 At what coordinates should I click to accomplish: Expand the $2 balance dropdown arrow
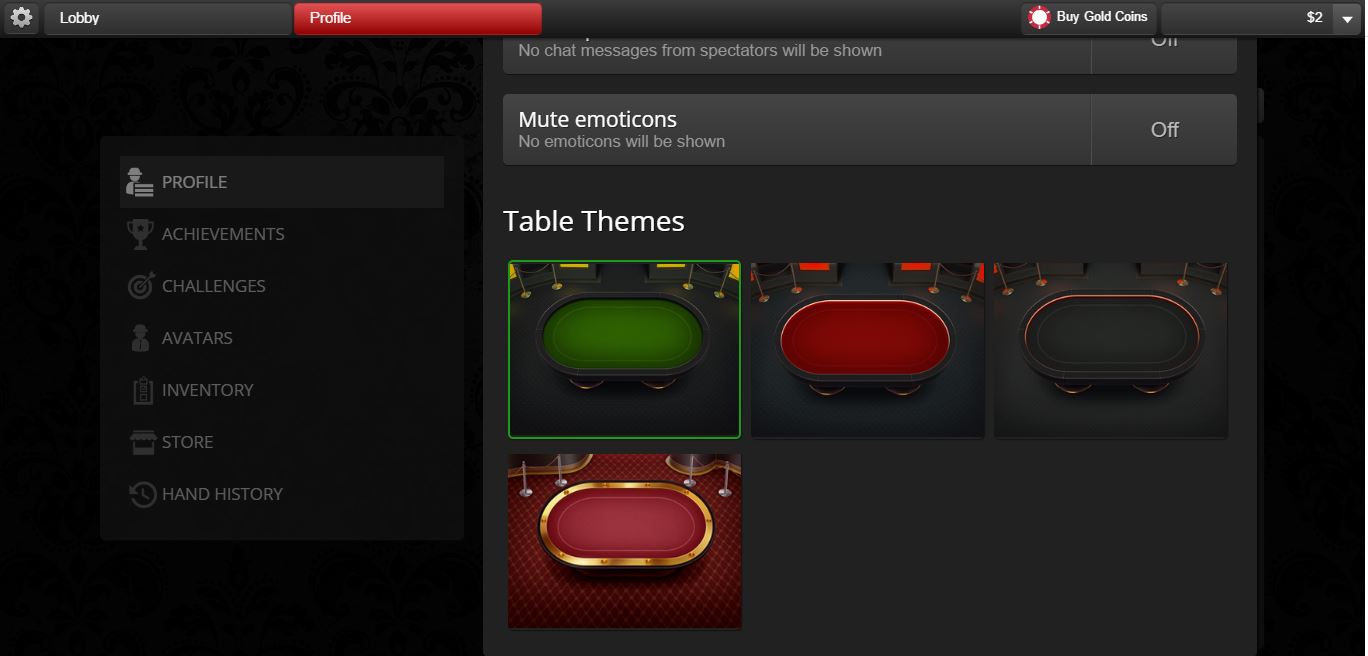click(1346, 19)
